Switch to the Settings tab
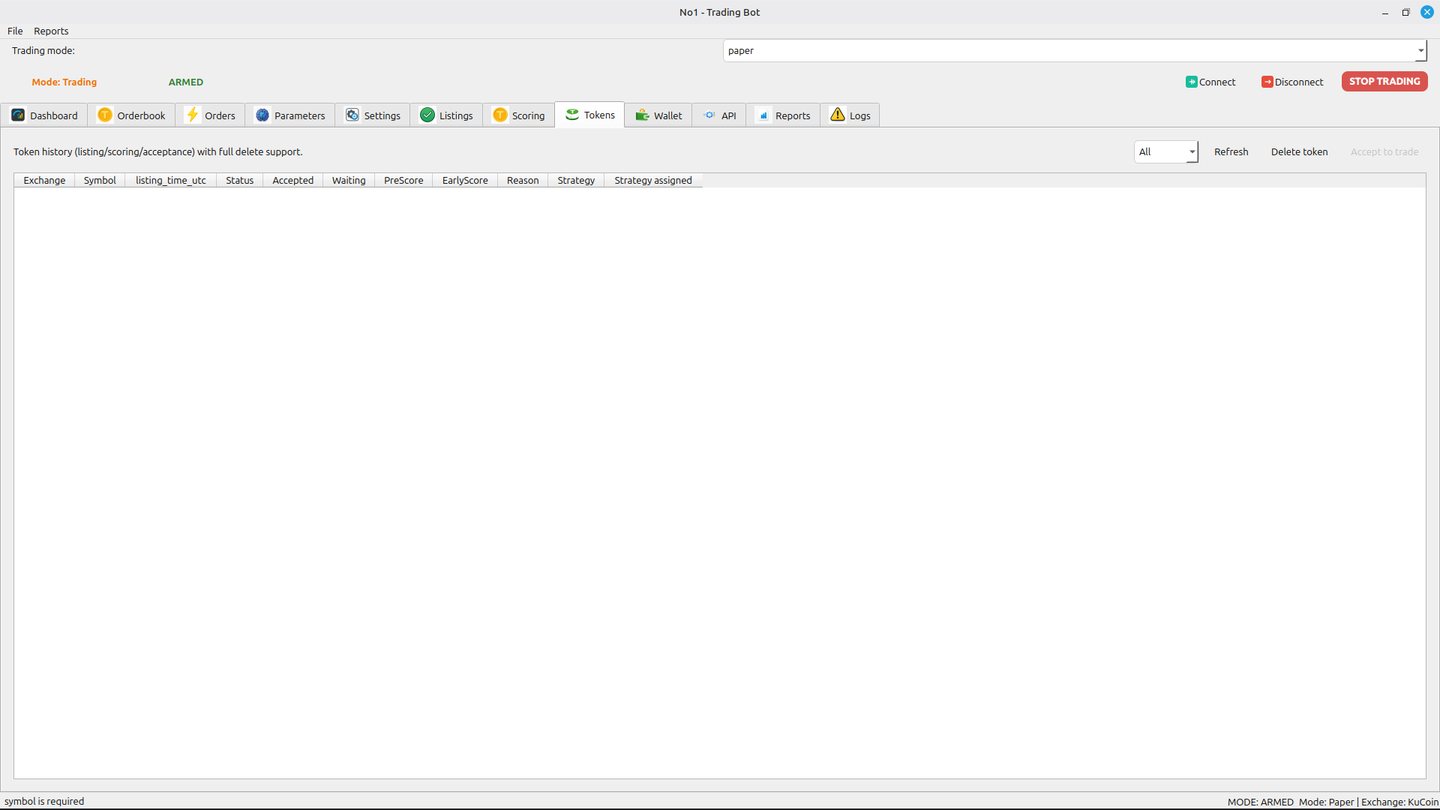This screenshot has height=810, width=1440. [372, 115]
